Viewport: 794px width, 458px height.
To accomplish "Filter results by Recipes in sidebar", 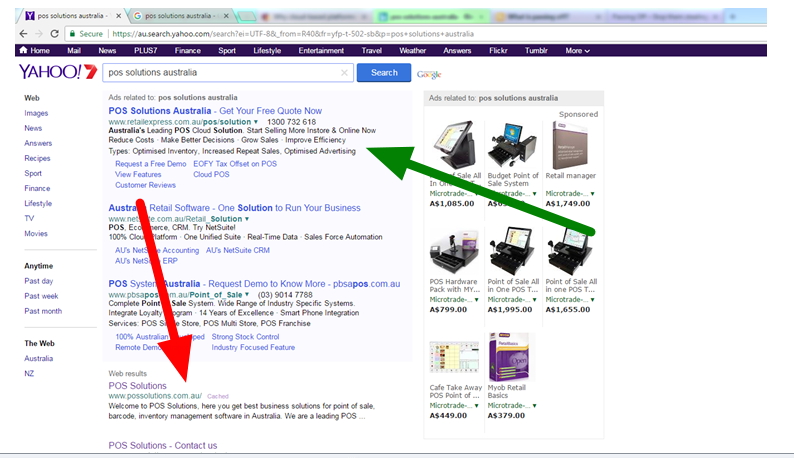I will tap(37, 158).
